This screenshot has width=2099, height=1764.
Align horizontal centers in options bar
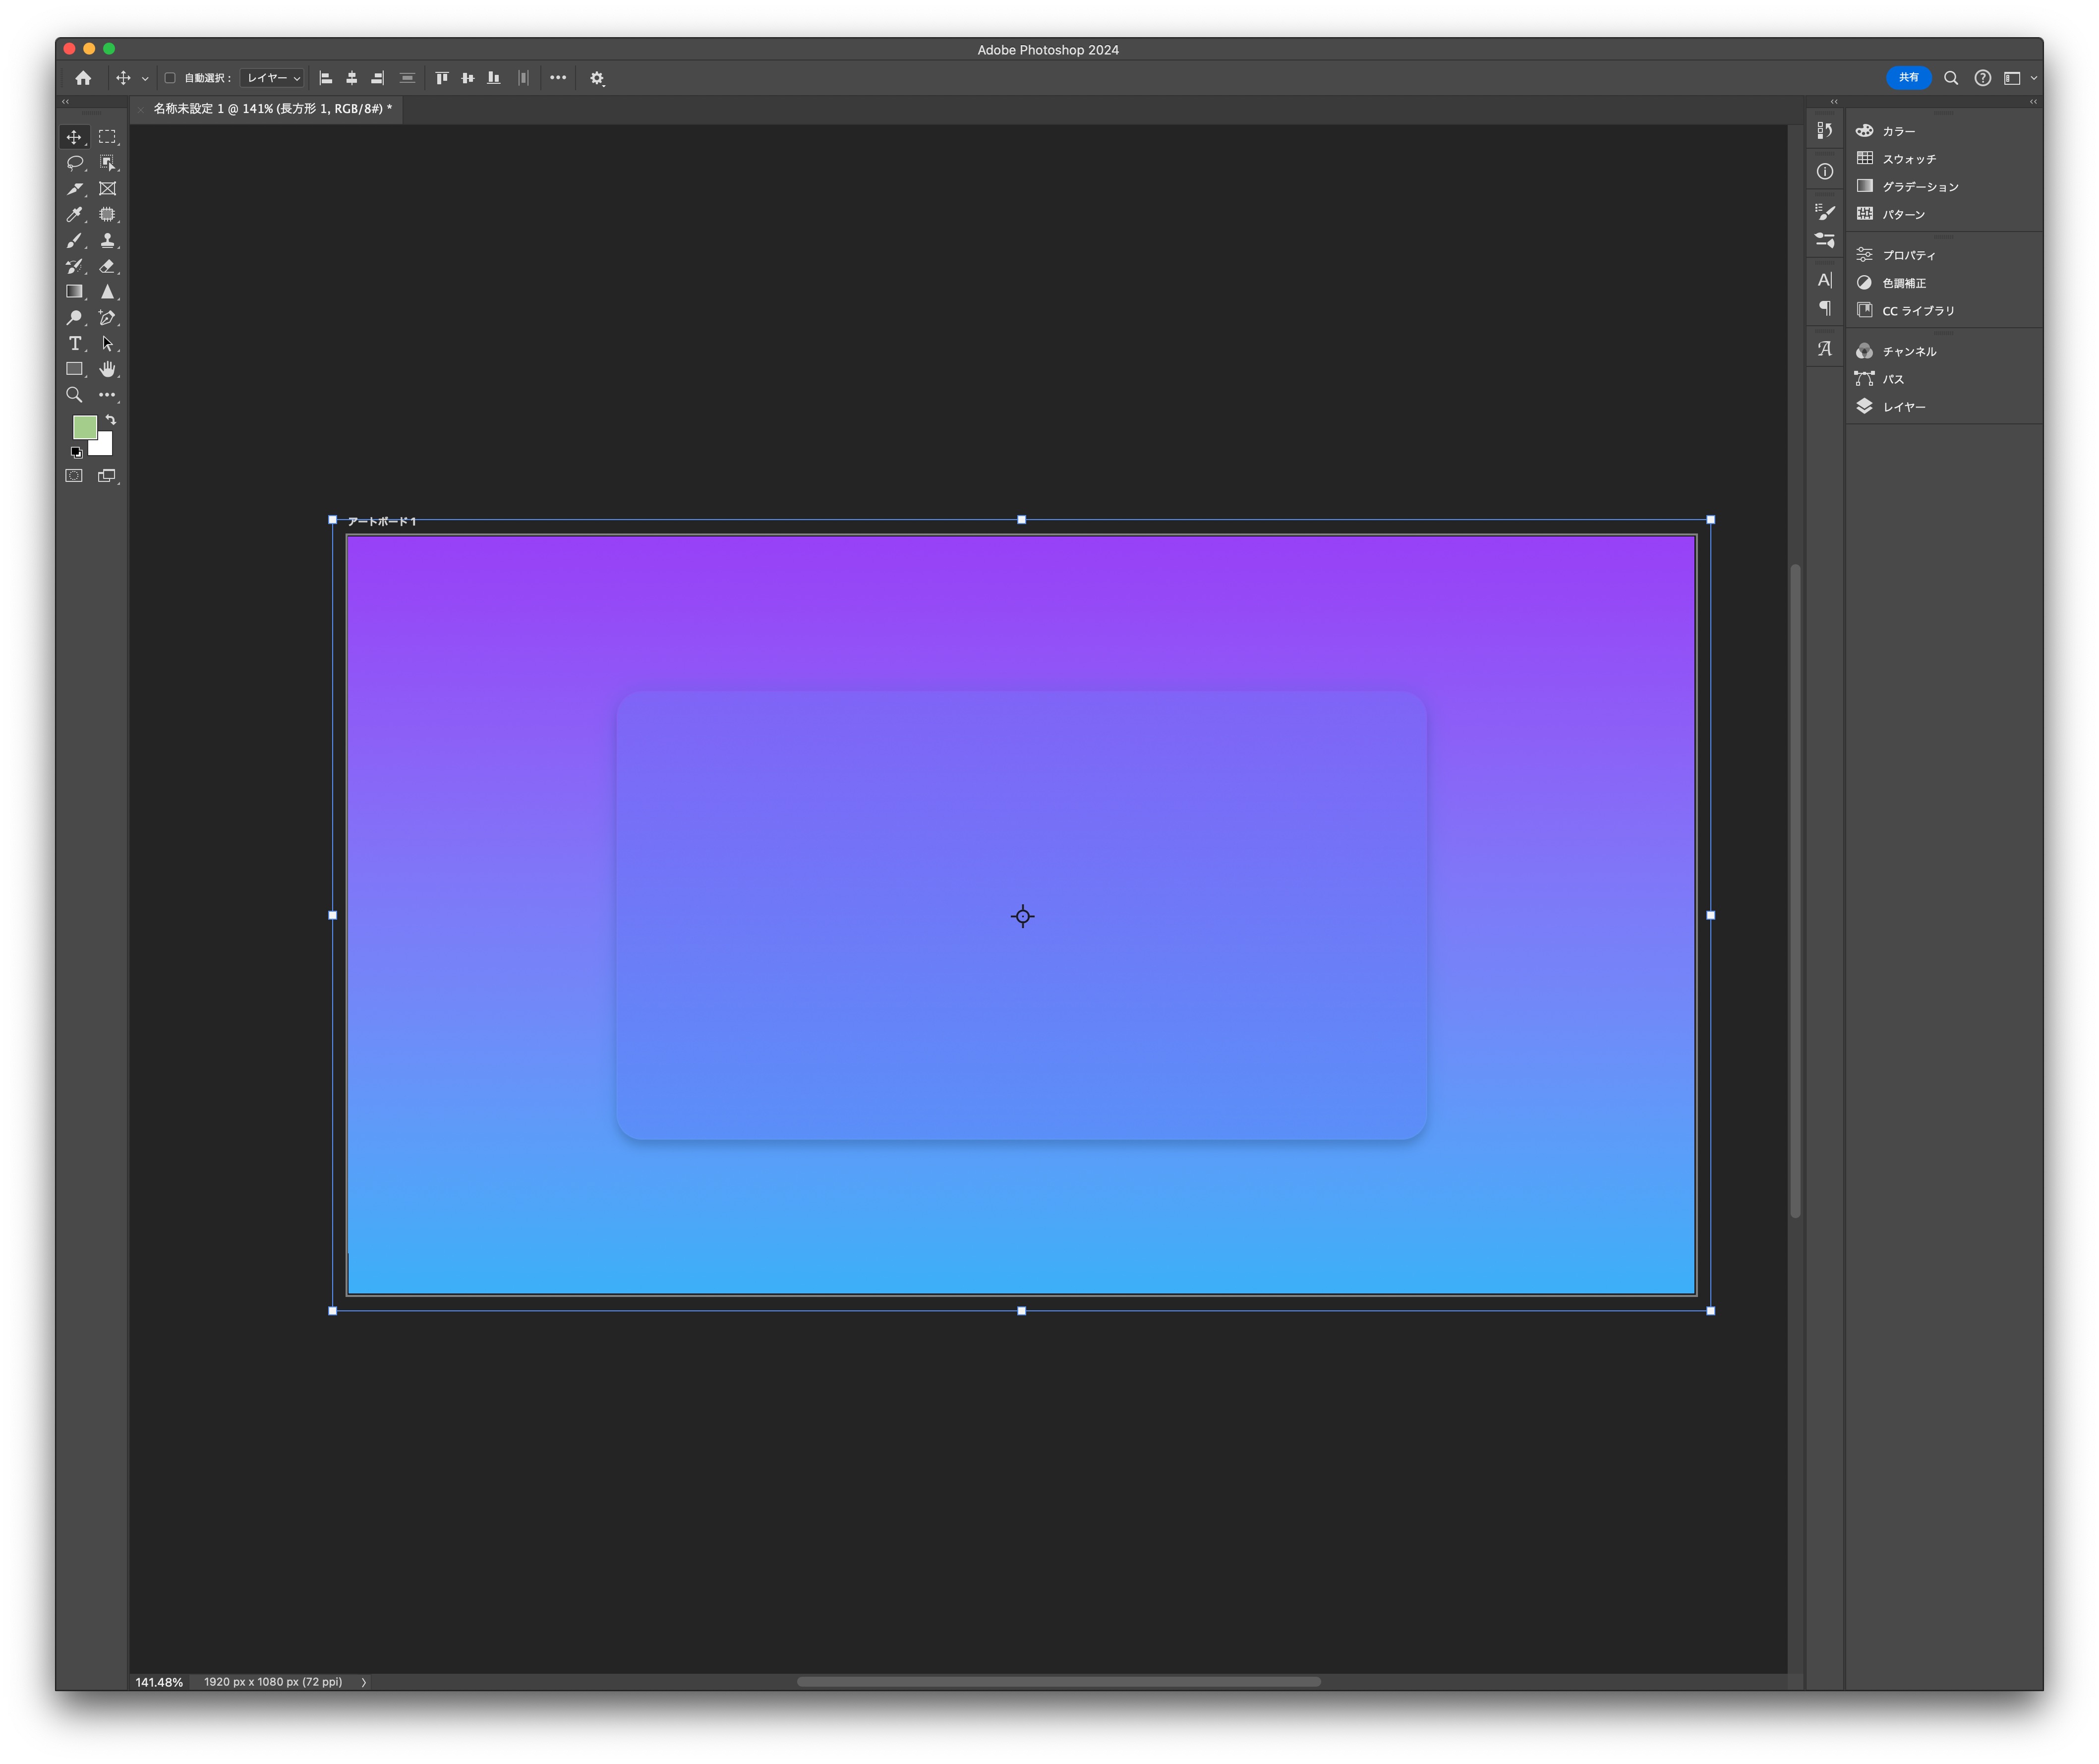(x=352, y=78)
